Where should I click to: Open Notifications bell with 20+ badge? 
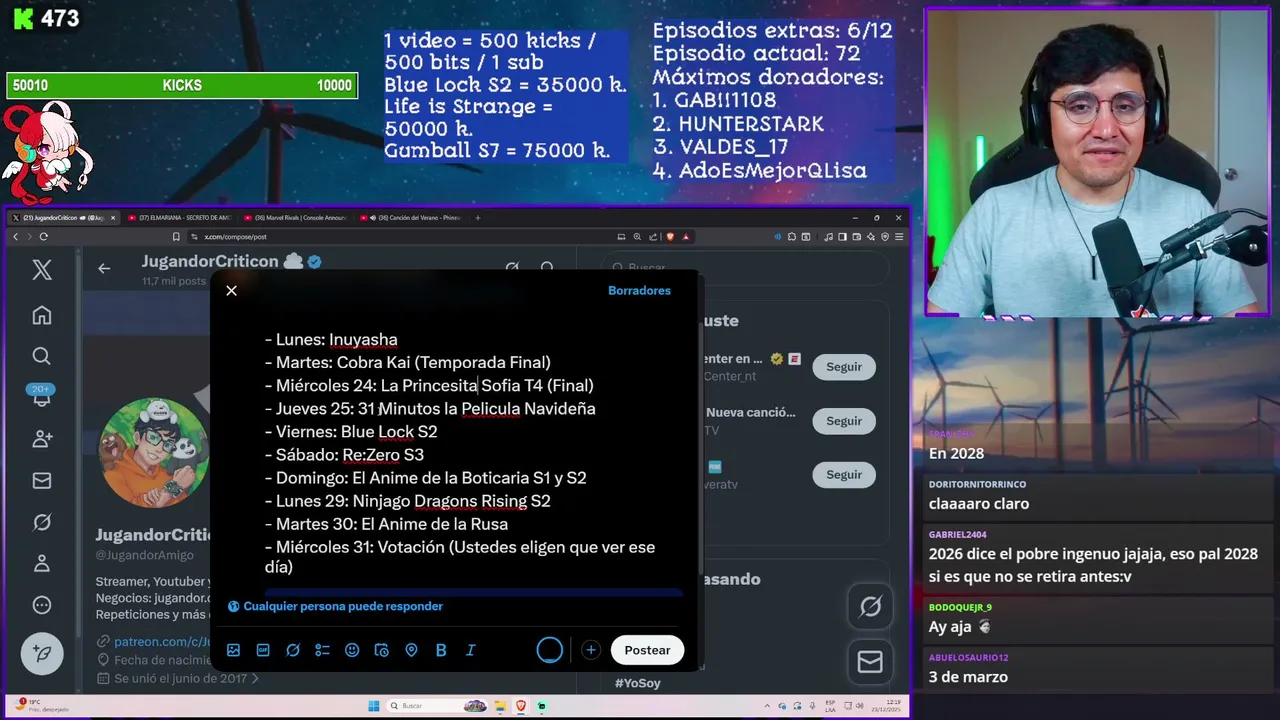(x=41, y=397)
